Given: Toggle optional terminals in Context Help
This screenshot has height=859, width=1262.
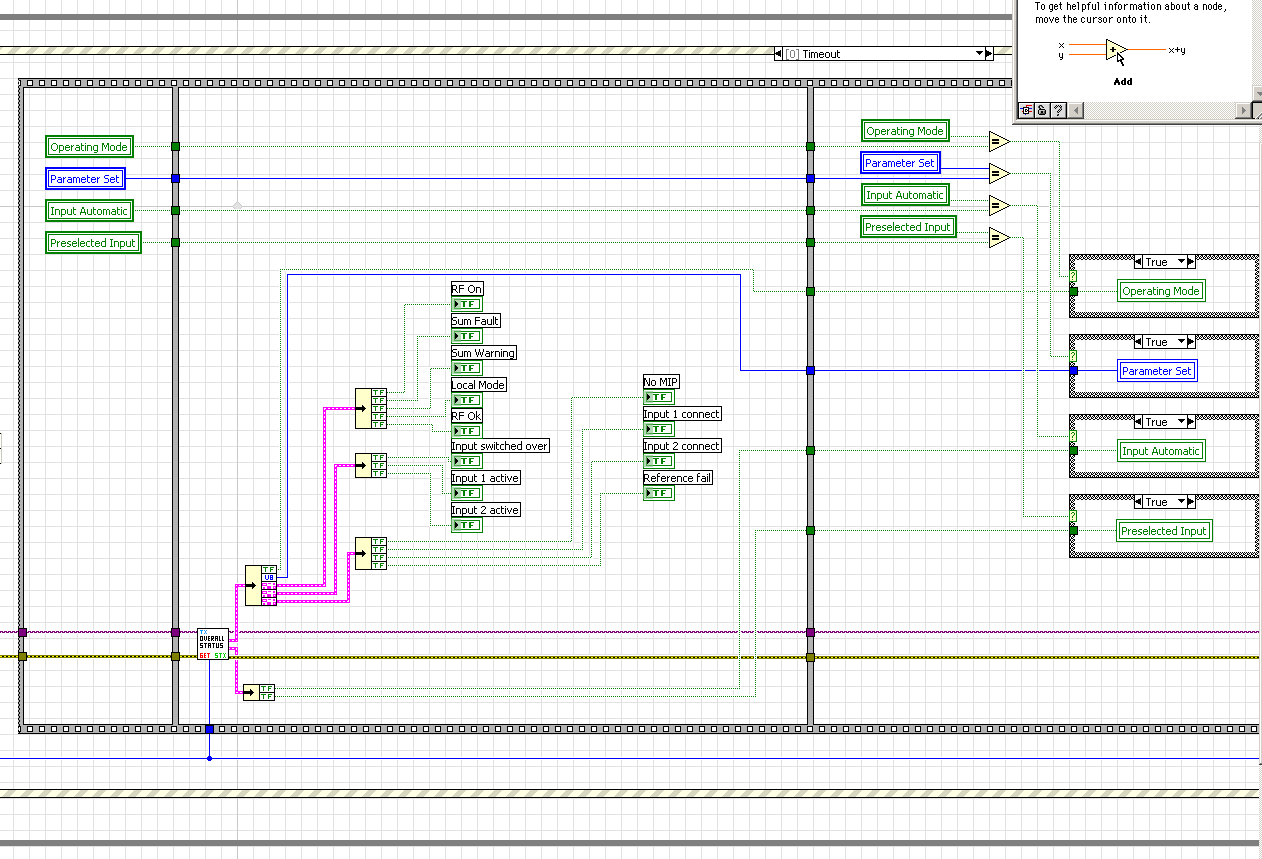Looking at the screenshot, I should click(x=1025, y=110).
